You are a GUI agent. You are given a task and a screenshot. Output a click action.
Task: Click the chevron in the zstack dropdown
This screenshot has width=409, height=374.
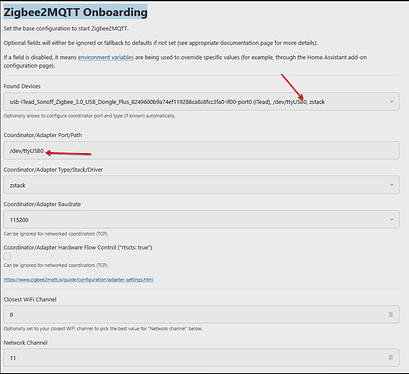pyautogui.click(x=392, y=185)
